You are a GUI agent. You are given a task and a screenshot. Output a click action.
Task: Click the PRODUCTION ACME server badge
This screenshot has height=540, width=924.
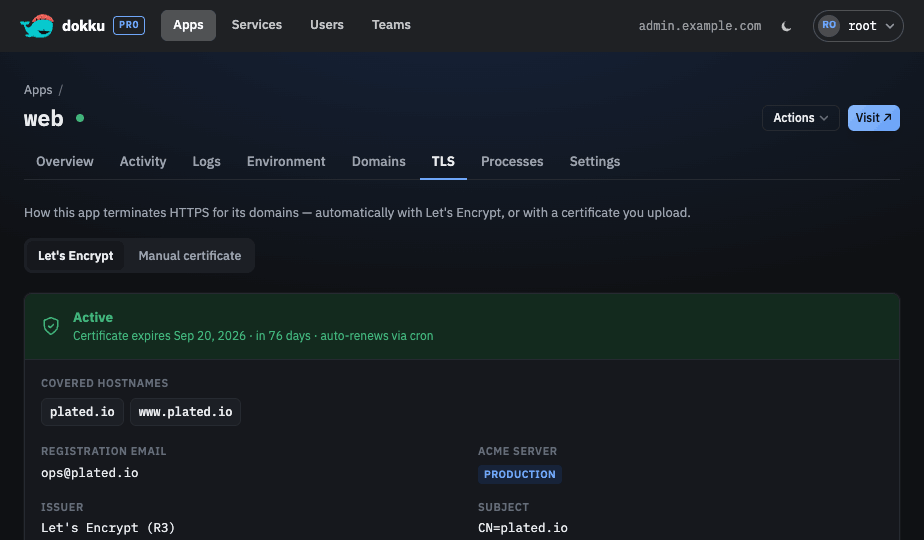[x=520, y=475]
